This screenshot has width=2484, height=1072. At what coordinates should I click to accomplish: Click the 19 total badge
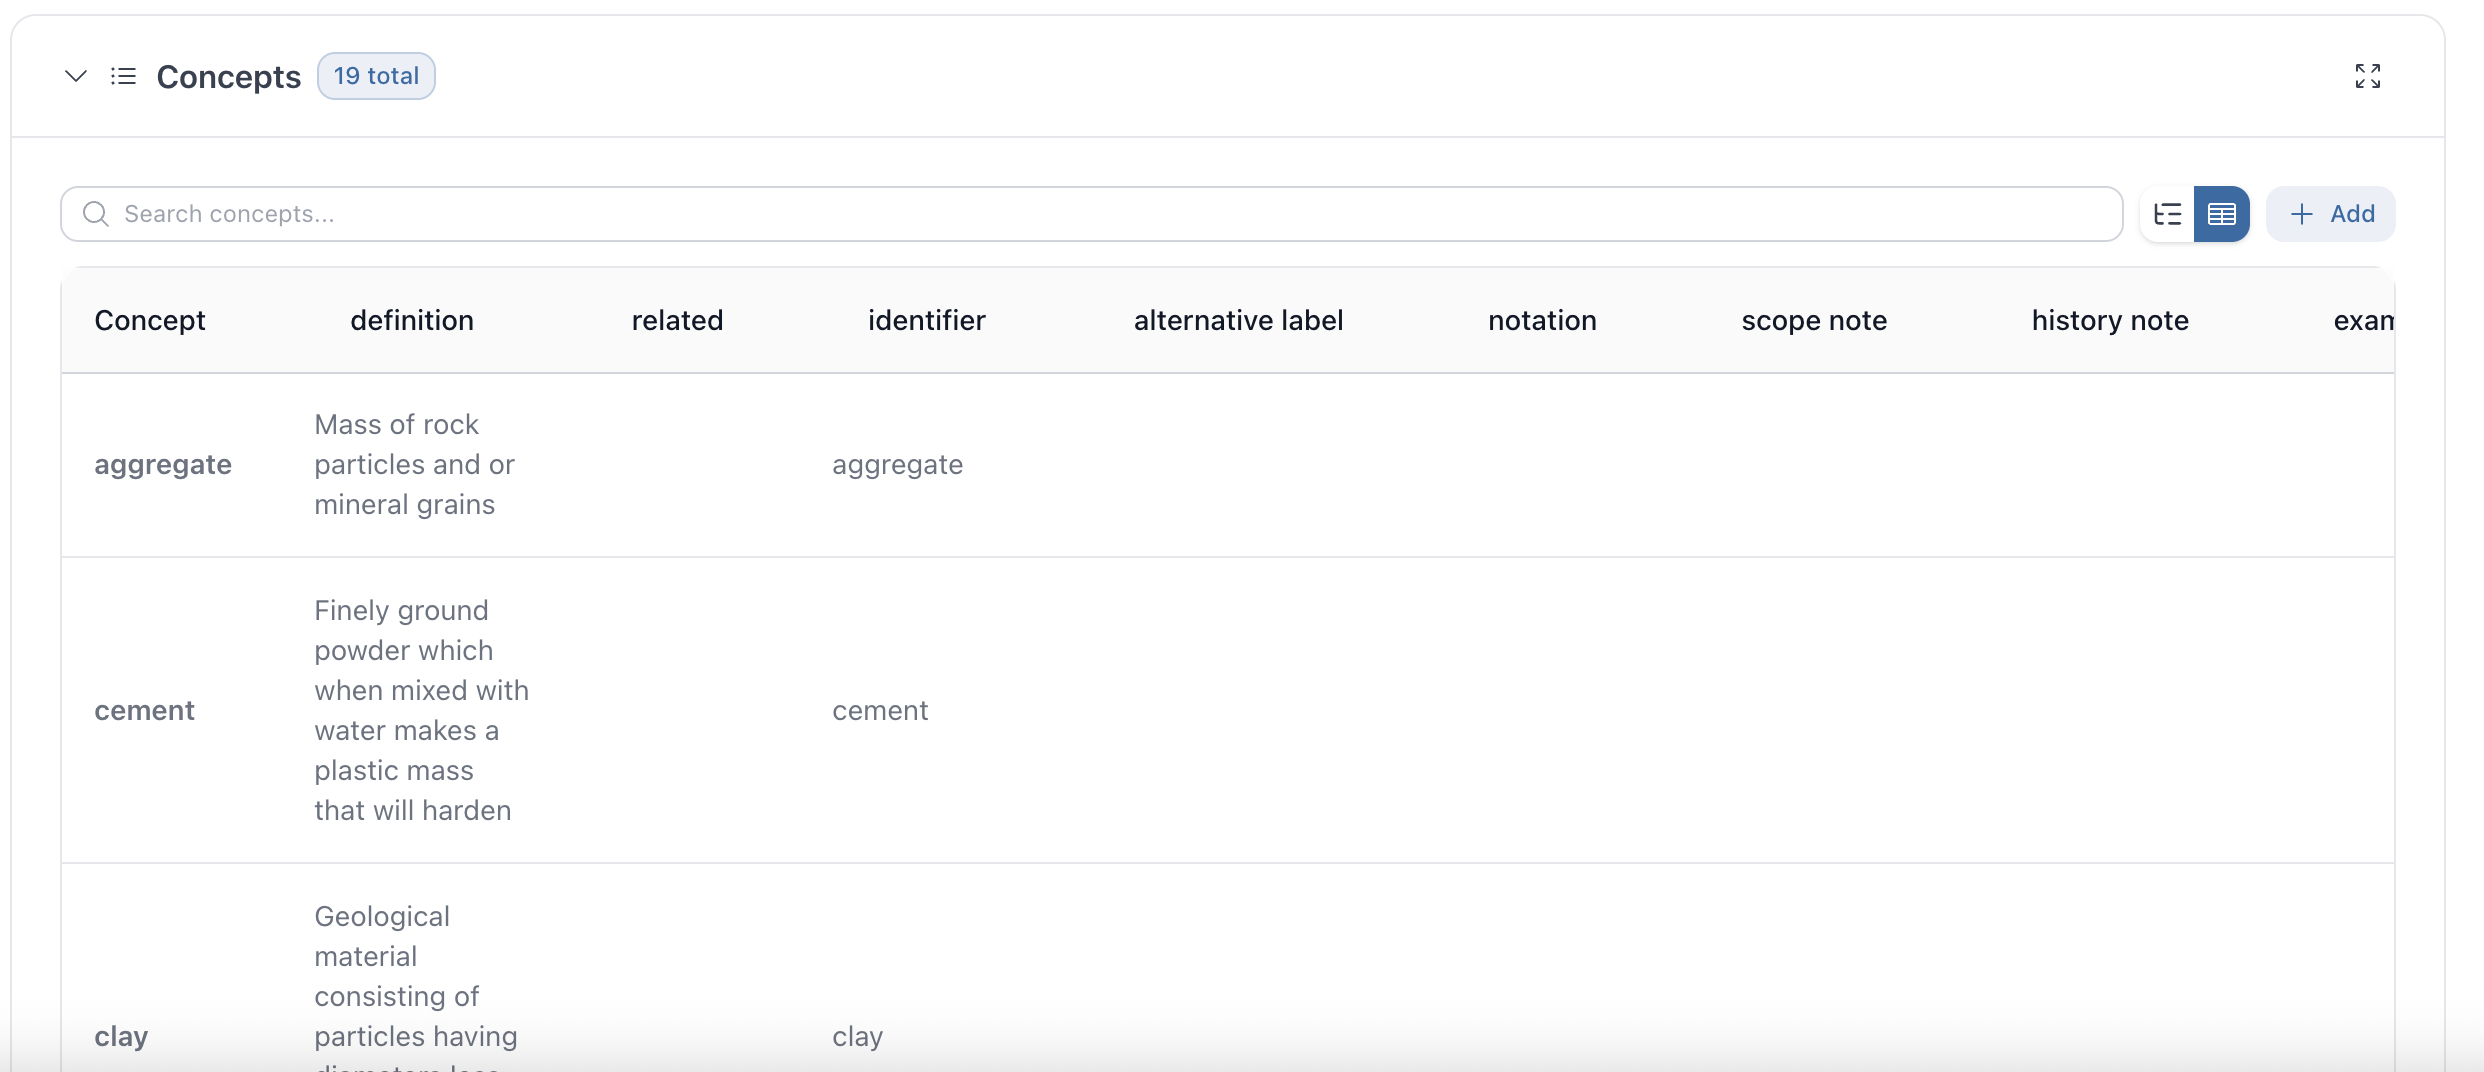(376, 76)
